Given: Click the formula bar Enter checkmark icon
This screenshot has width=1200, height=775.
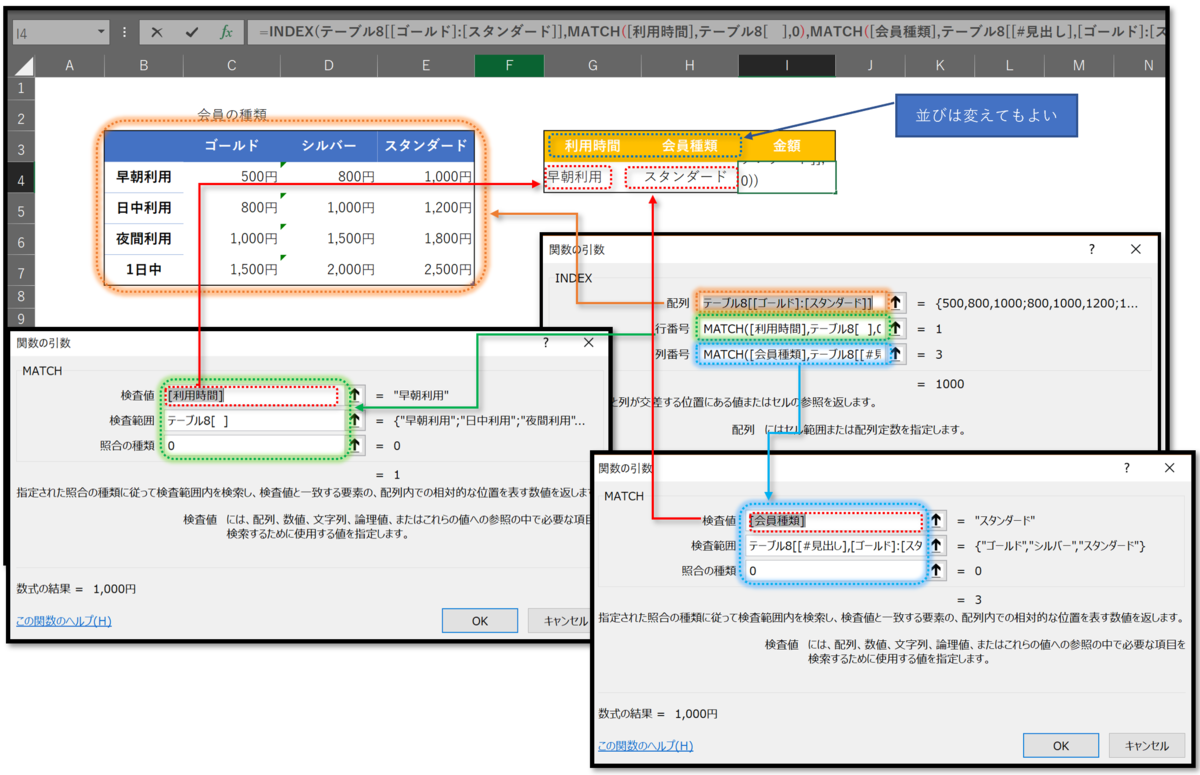Looking at the screenshot, I should pos(192,32).
